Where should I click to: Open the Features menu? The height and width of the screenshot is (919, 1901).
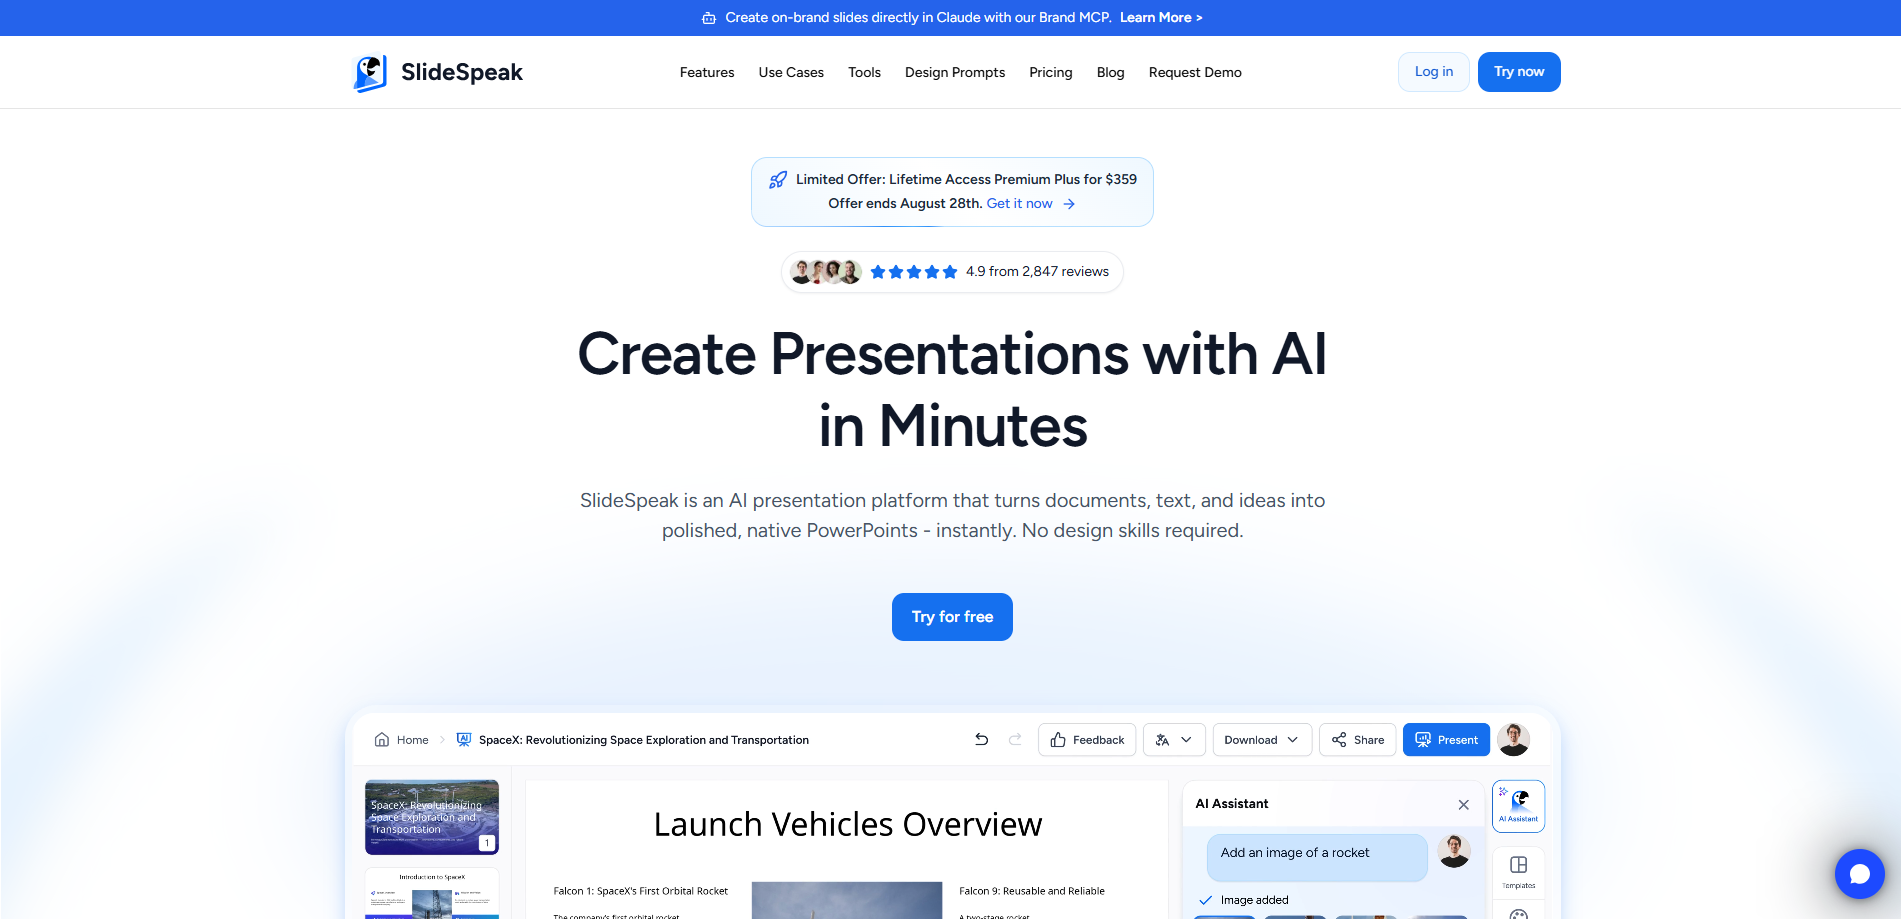(707, 73)
